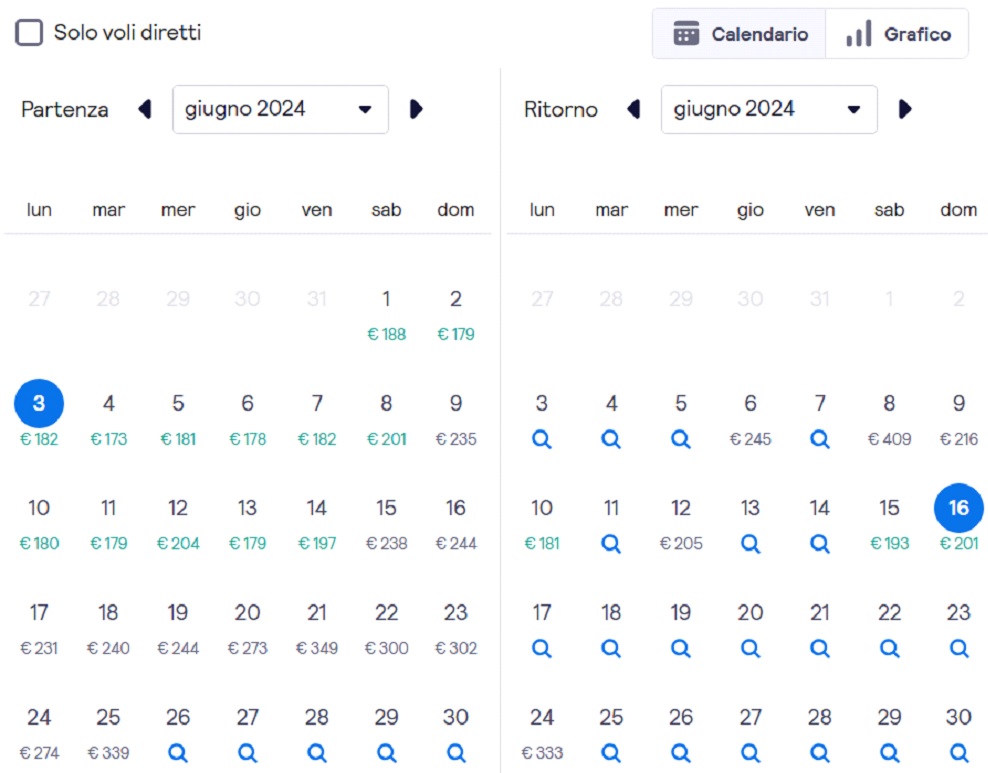Search price for return on 21 June
988x773 pixels.
pos(820,648)
